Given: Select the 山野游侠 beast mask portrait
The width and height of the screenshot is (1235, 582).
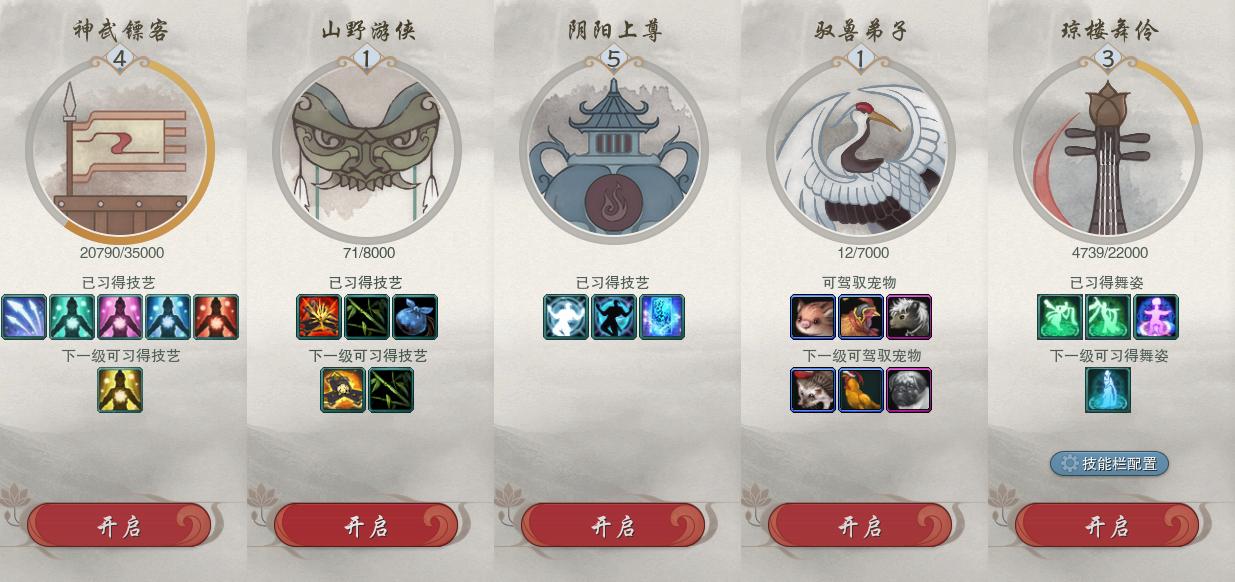Looking at the screenshot, I should pos(366,150).
